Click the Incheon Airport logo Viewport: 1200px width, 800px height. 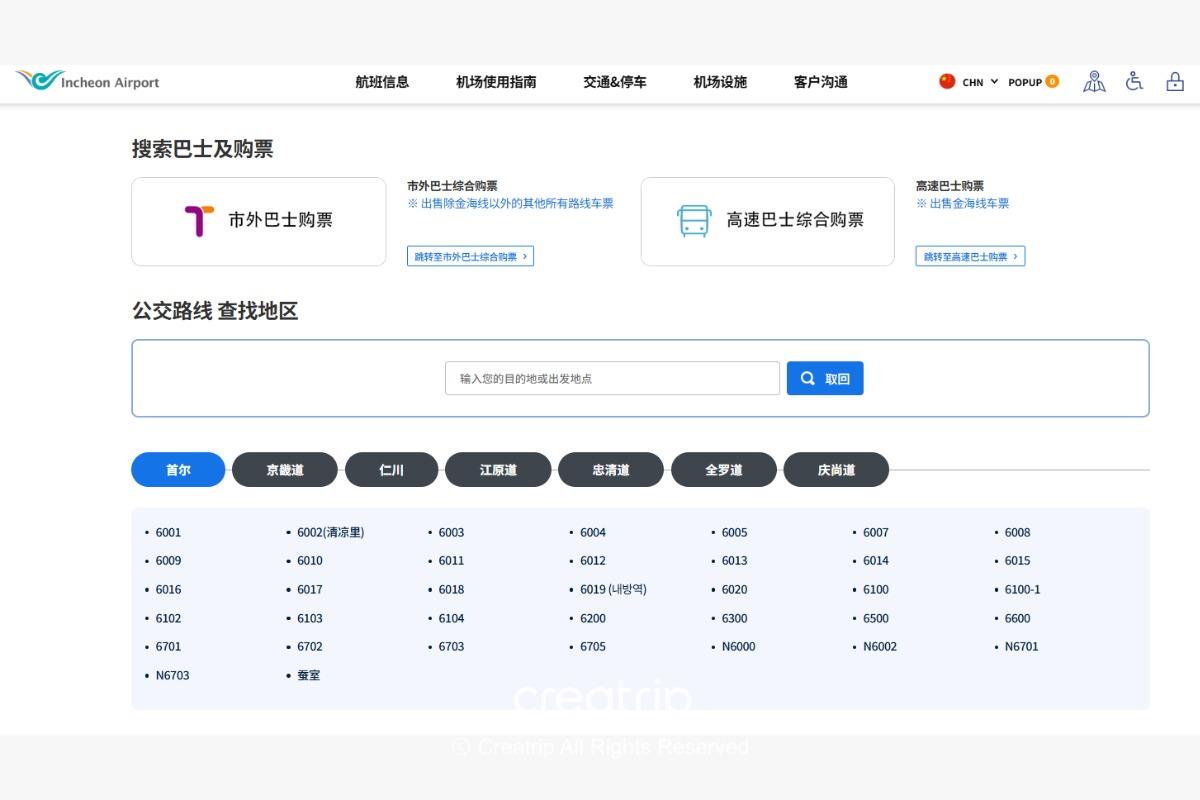pos(88,81)
